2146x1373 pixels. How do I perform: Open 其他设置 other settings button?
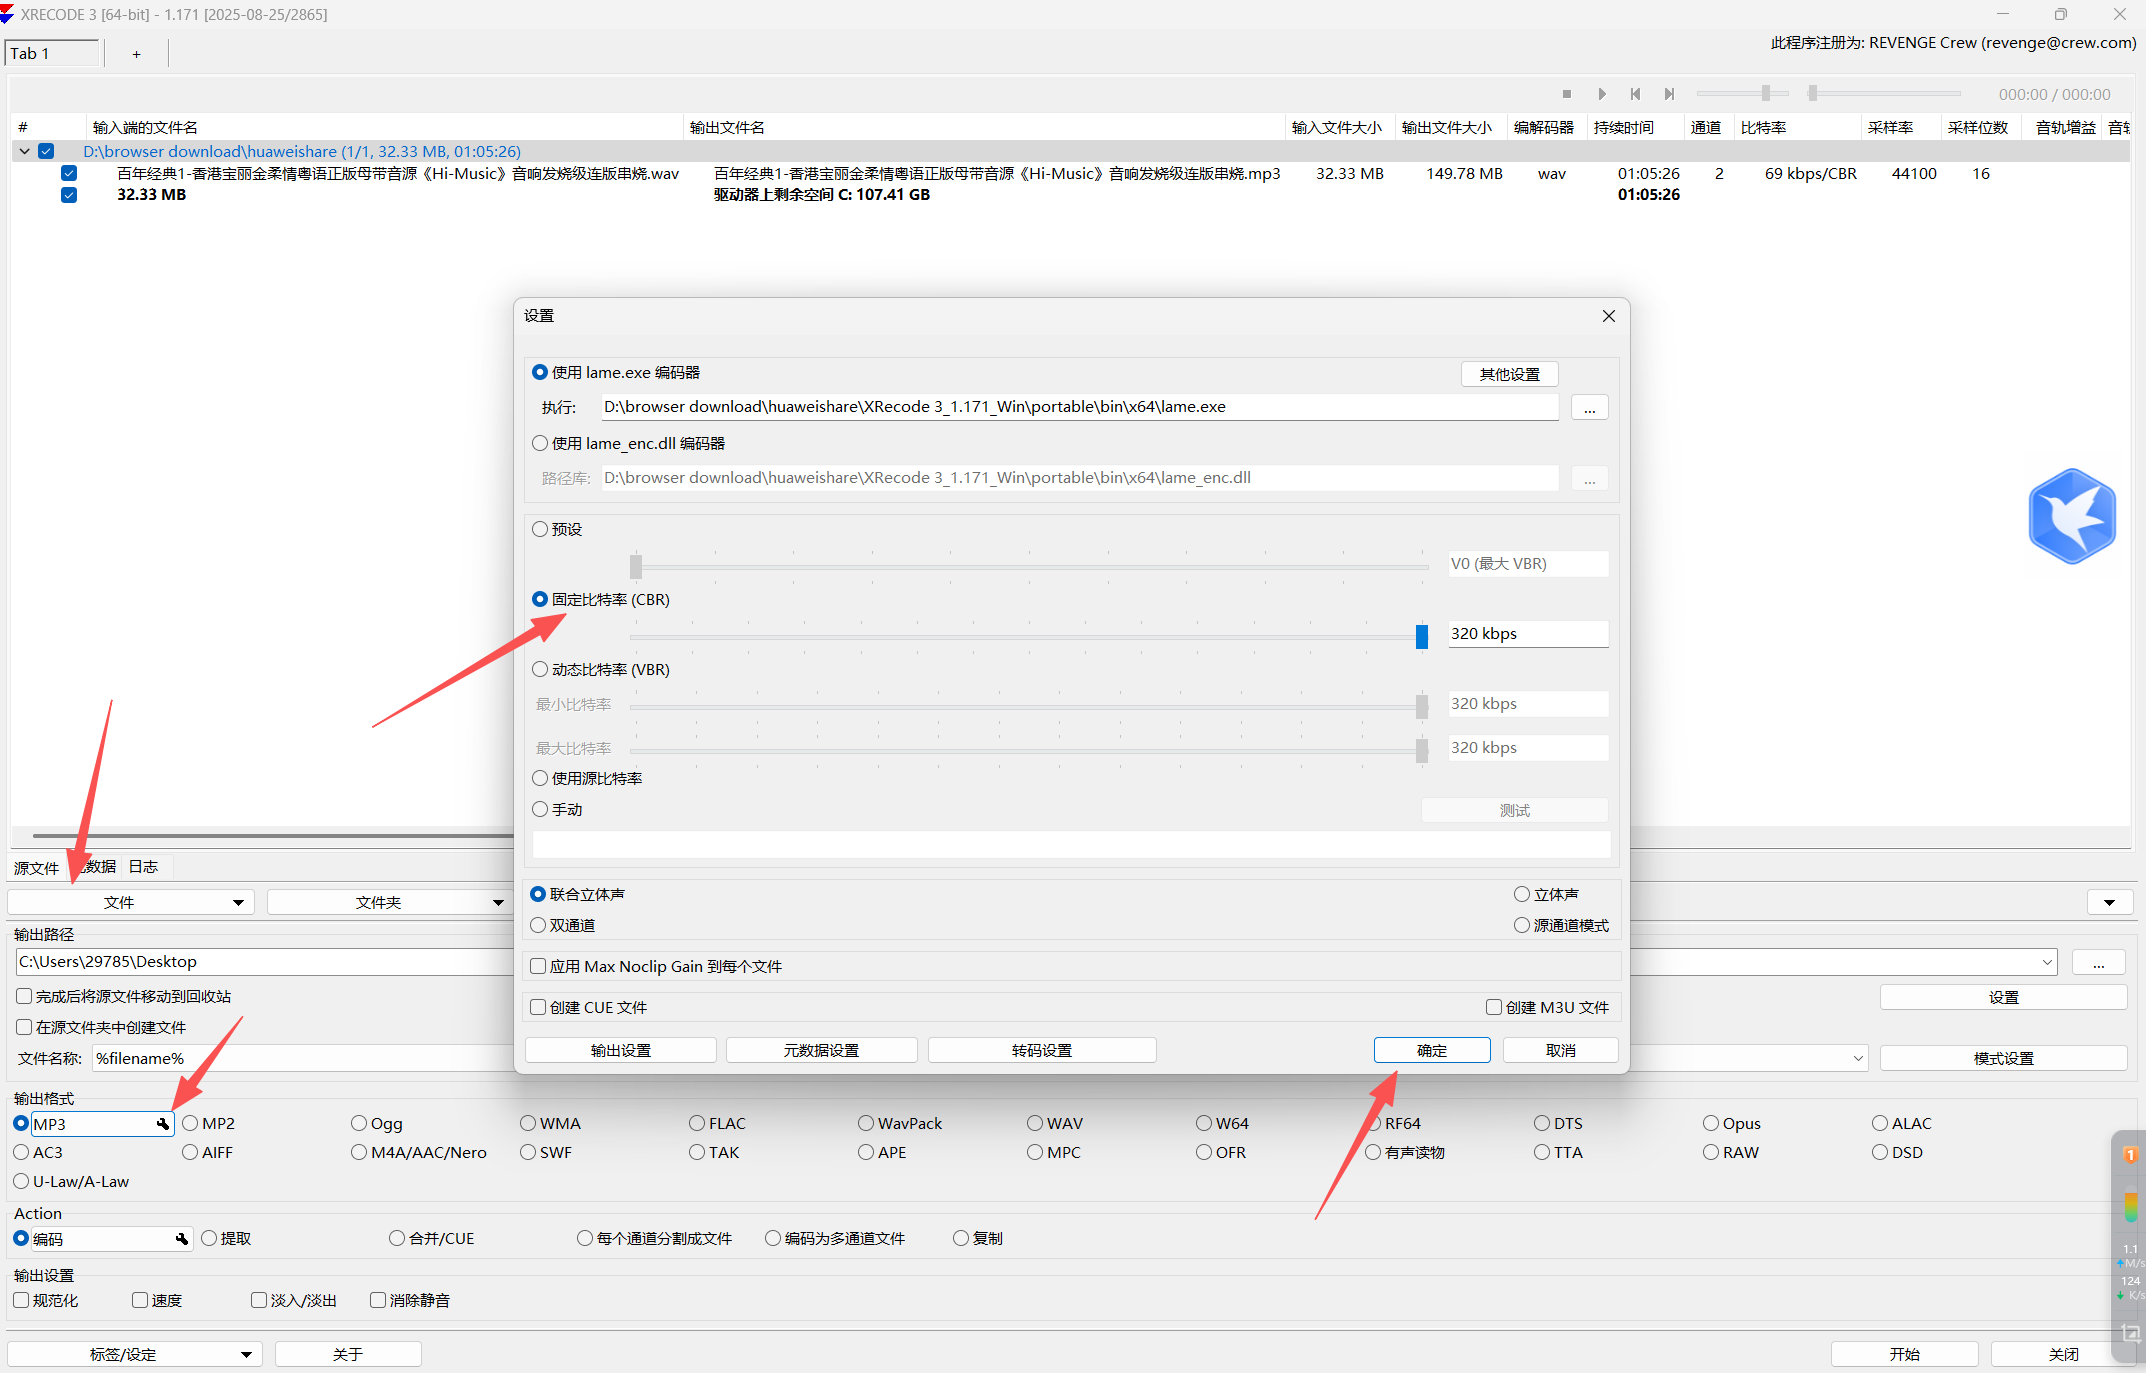1509,374
